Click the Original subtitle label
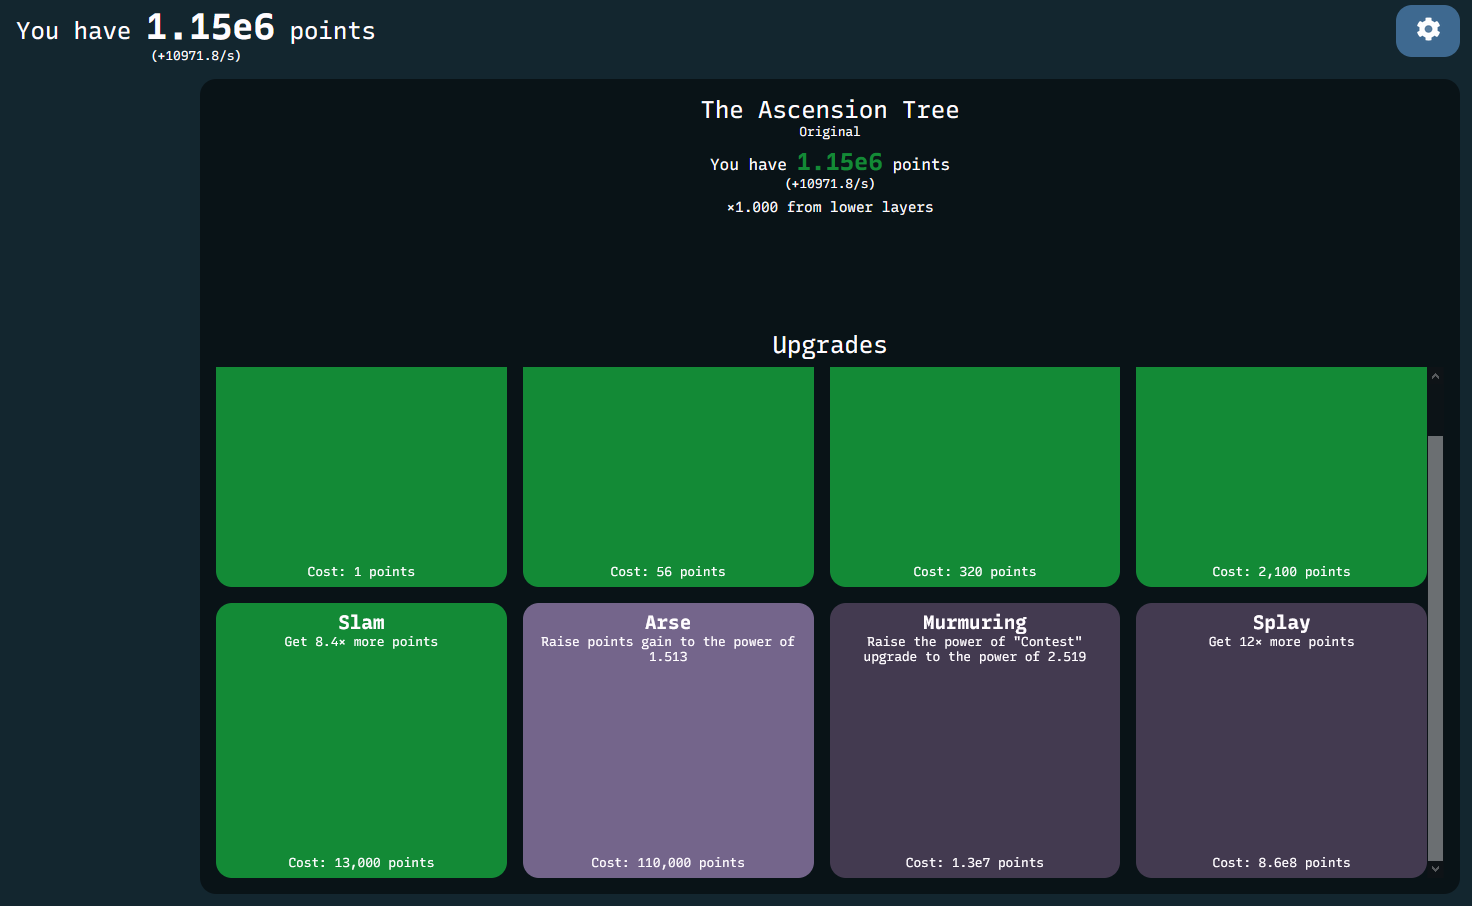 (x=829, y=131)
